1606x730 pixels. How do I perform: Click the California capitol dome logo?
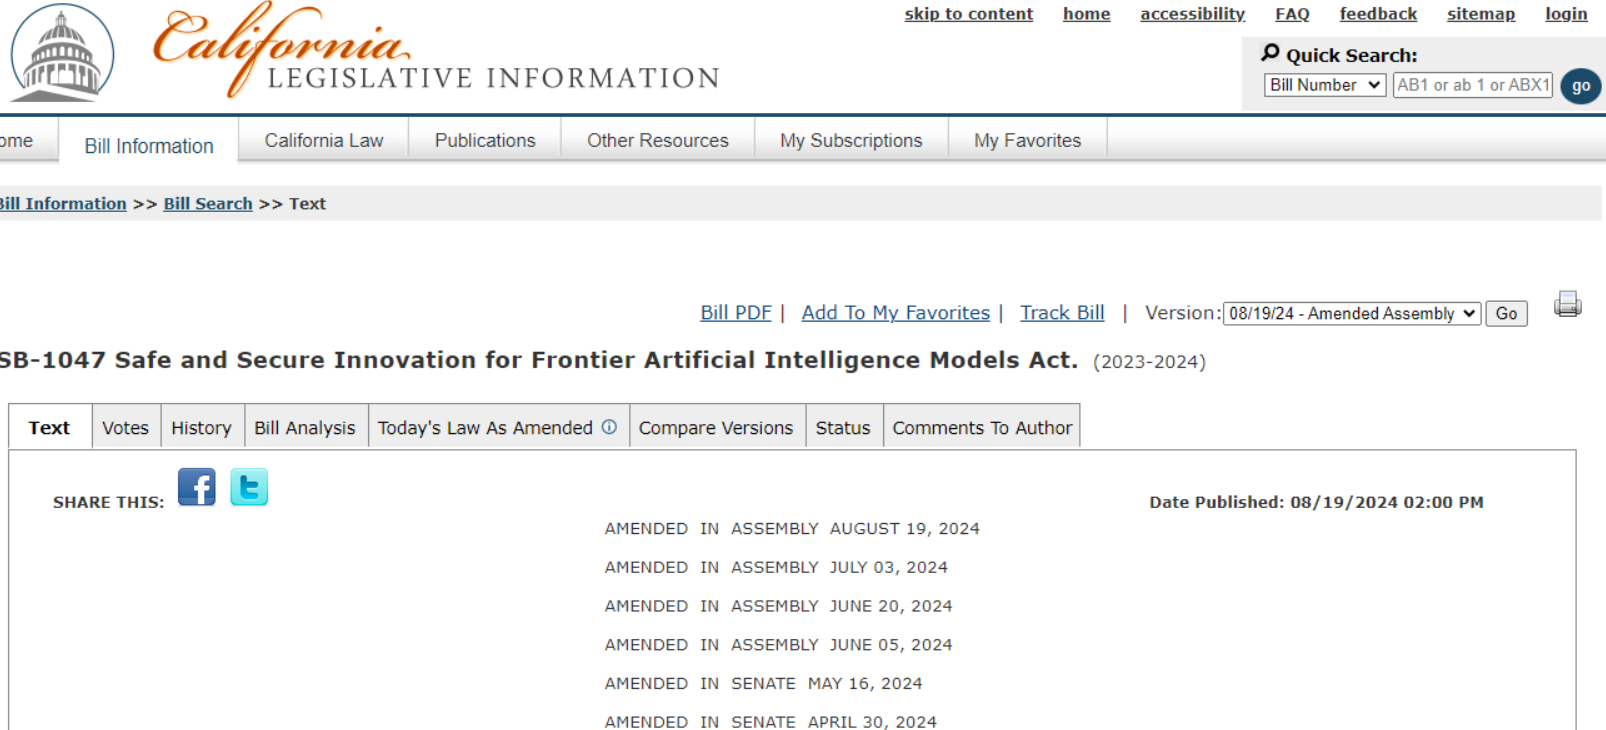tap(62, 53)
